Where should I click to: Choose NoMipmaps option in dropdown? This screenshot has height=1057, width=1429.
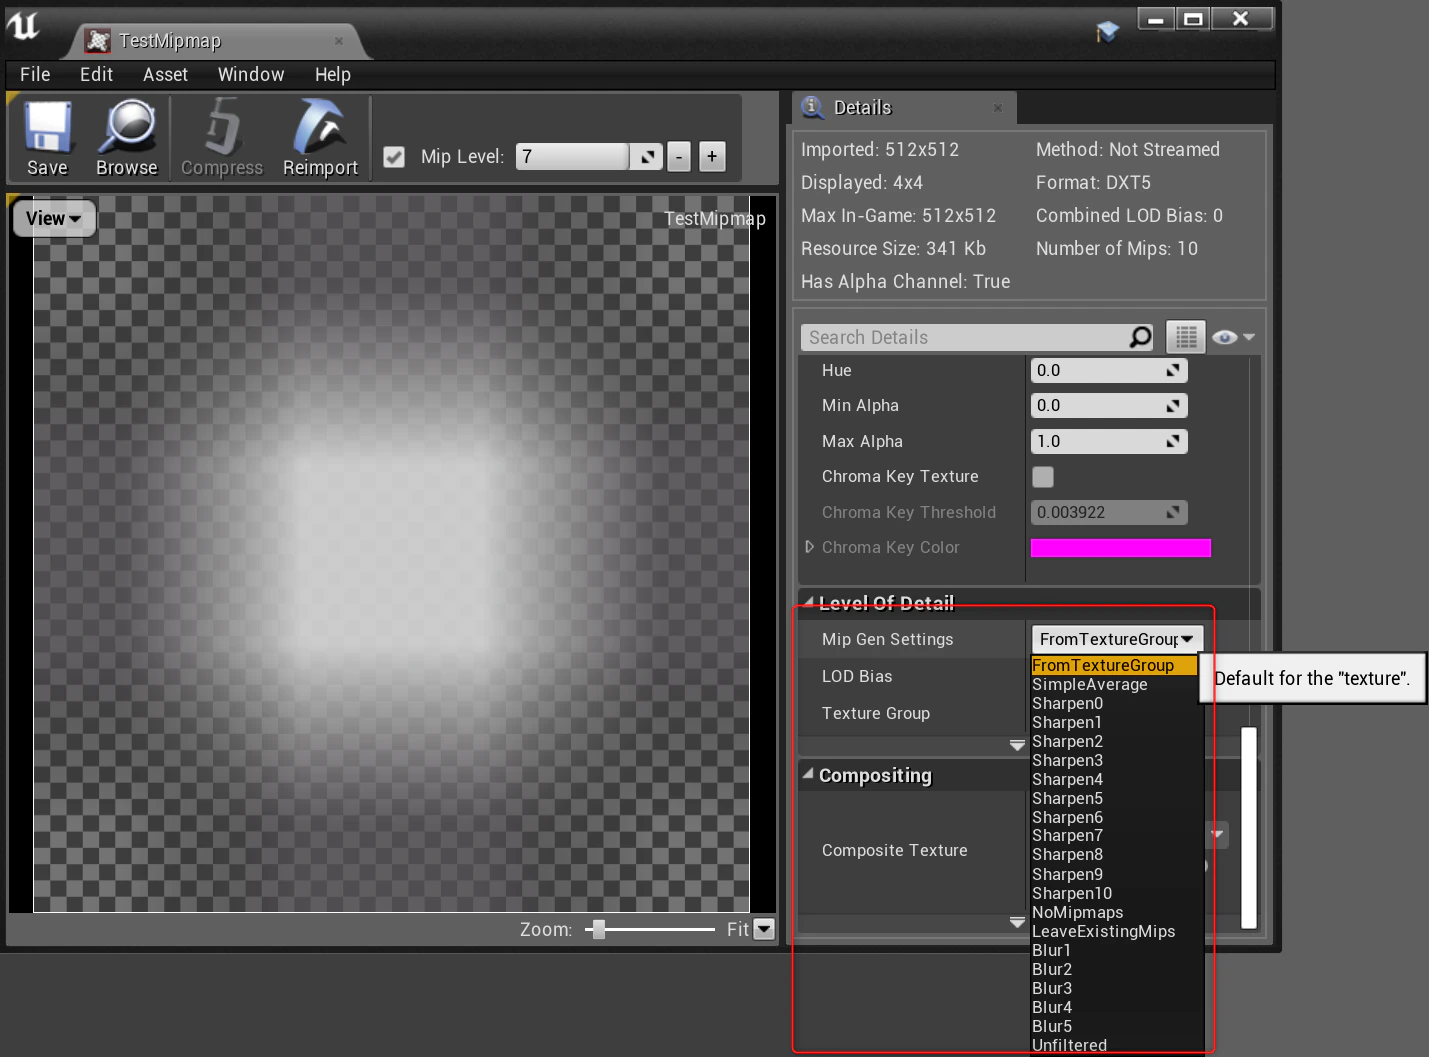1114,913
